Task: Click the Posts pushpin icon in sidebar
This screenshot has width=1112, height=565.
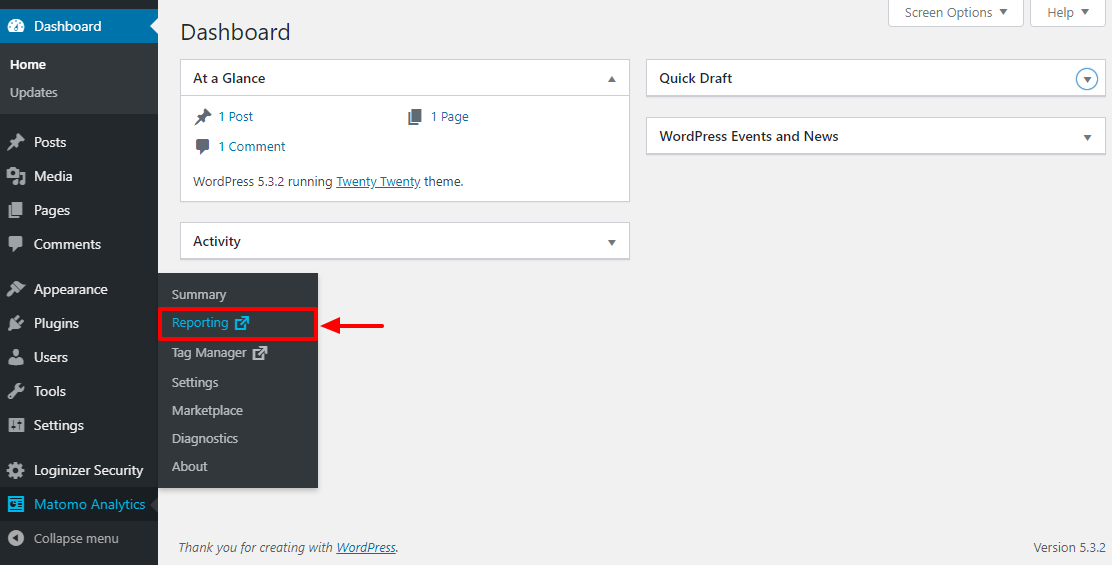Action: pyautogui.click(x=16, y=142)
